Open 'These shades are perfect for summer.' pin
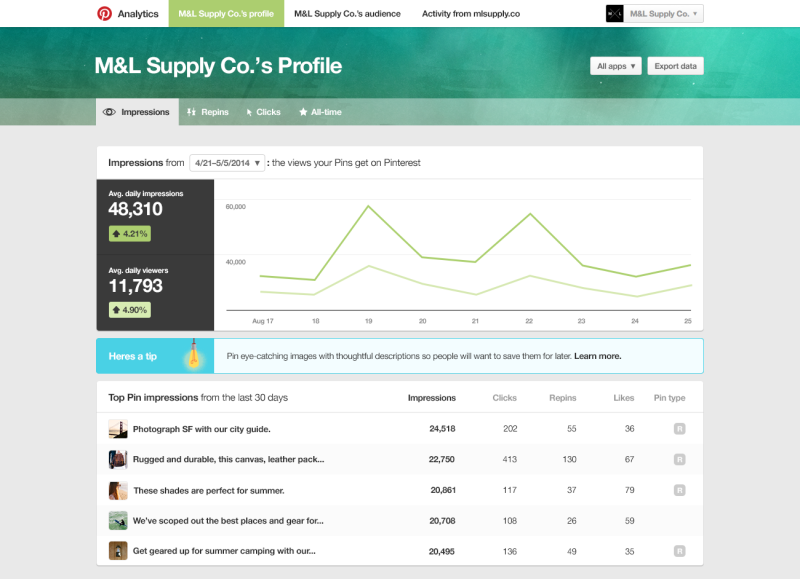 tap(209, 490)
